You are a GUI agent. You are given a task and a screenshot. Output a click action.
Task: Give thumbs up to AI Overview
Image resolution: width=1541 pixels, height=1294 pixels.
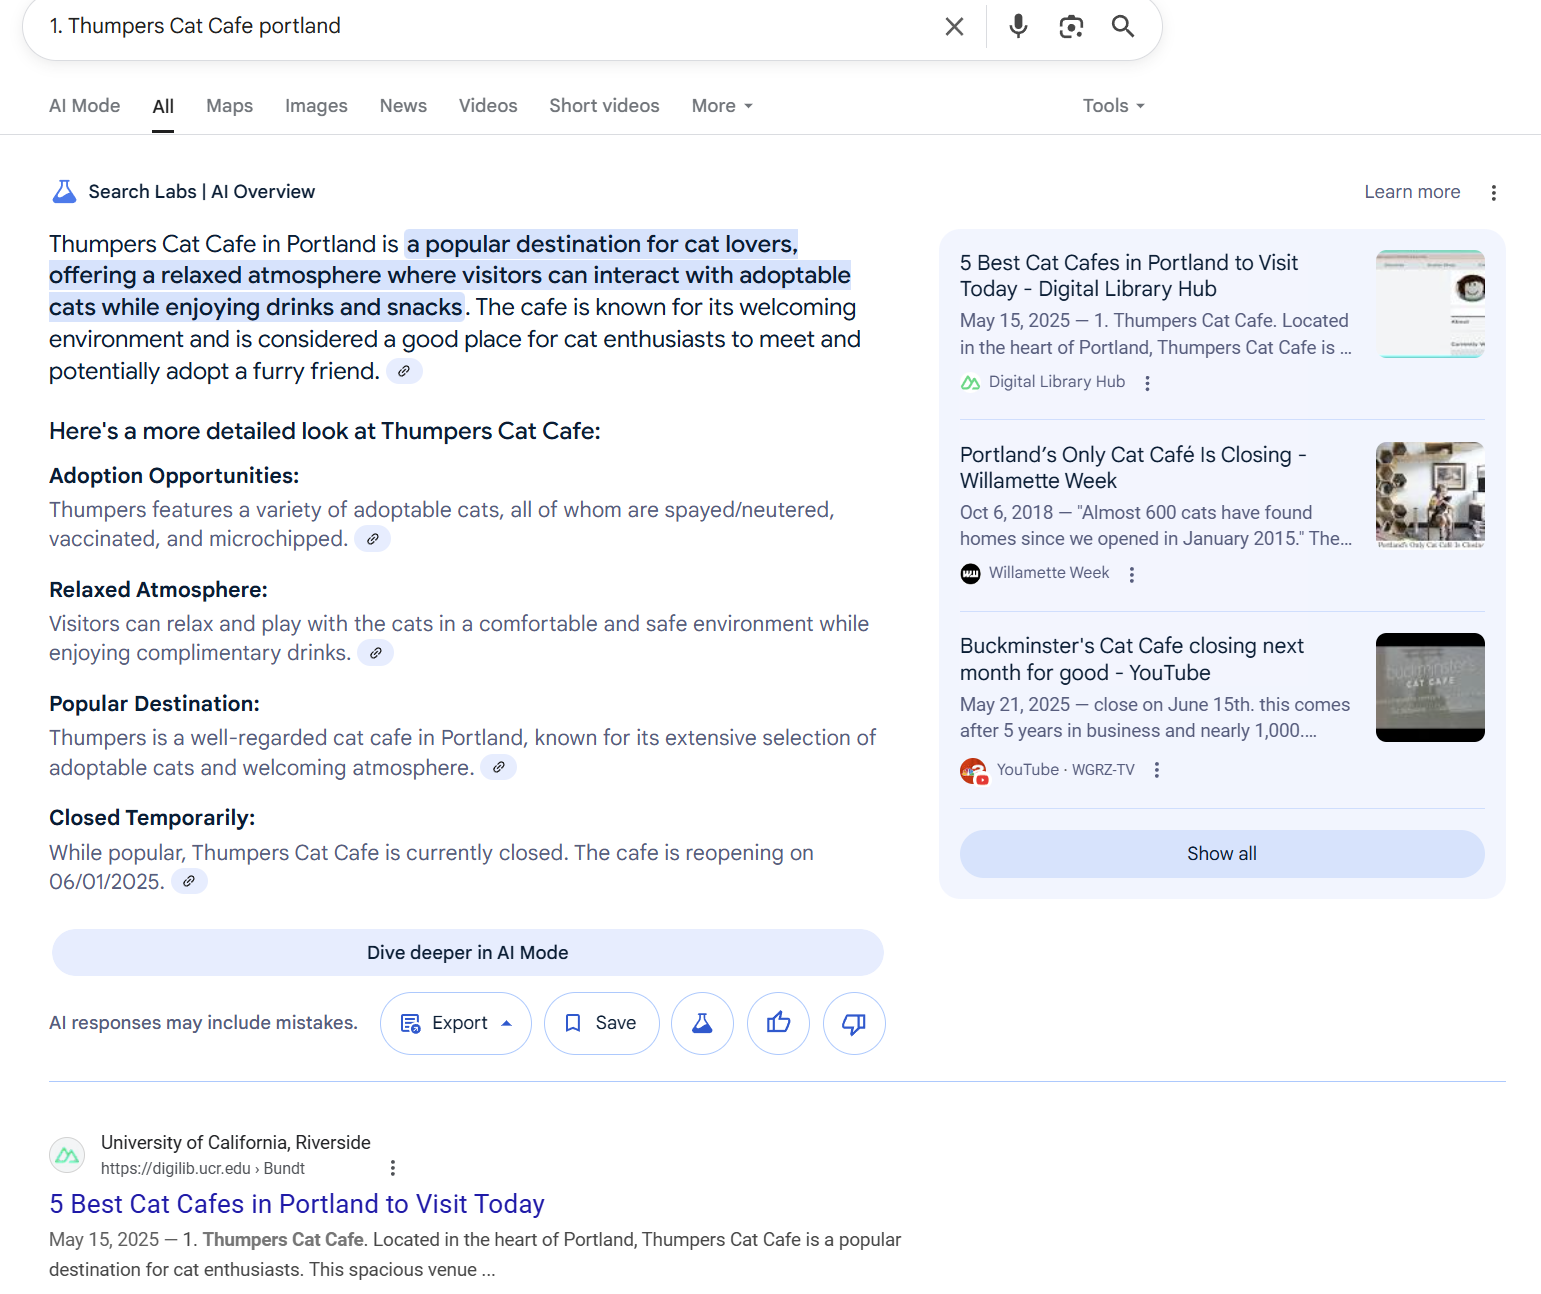pos(778,1023)
